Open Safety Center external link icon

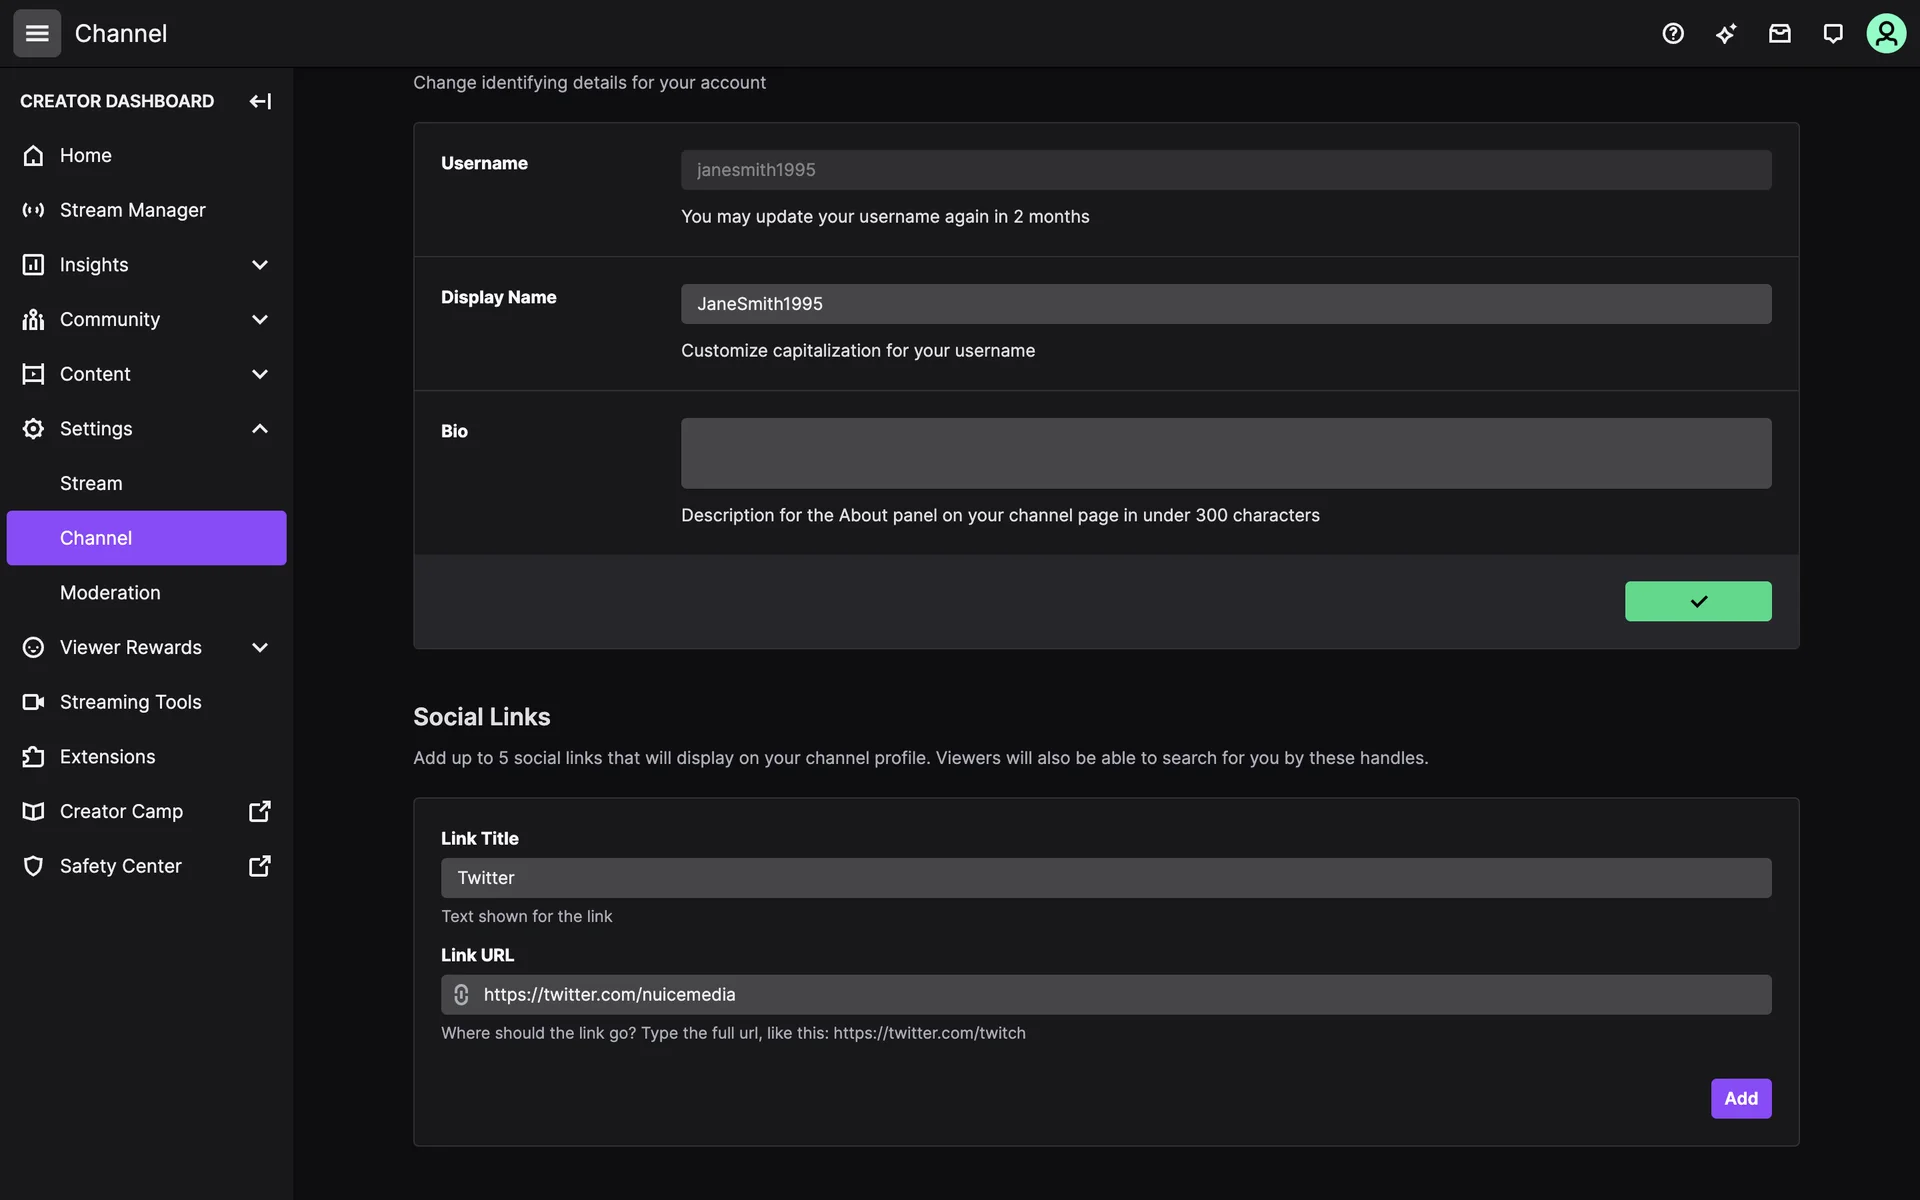pyautogui.click(x=259, y=866)
